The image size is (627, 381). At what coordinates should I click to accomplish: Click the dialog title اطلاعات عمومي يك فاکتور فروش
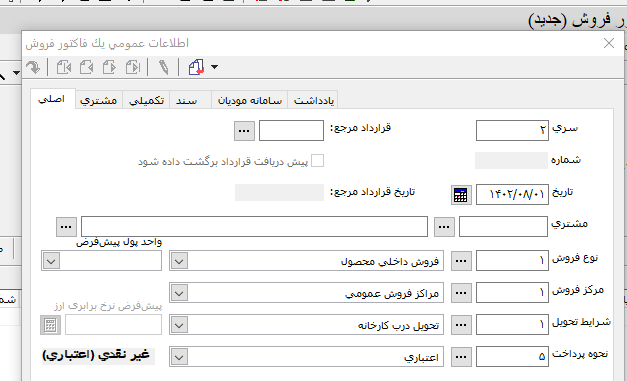pyautogui.click(x=107, y=43)
